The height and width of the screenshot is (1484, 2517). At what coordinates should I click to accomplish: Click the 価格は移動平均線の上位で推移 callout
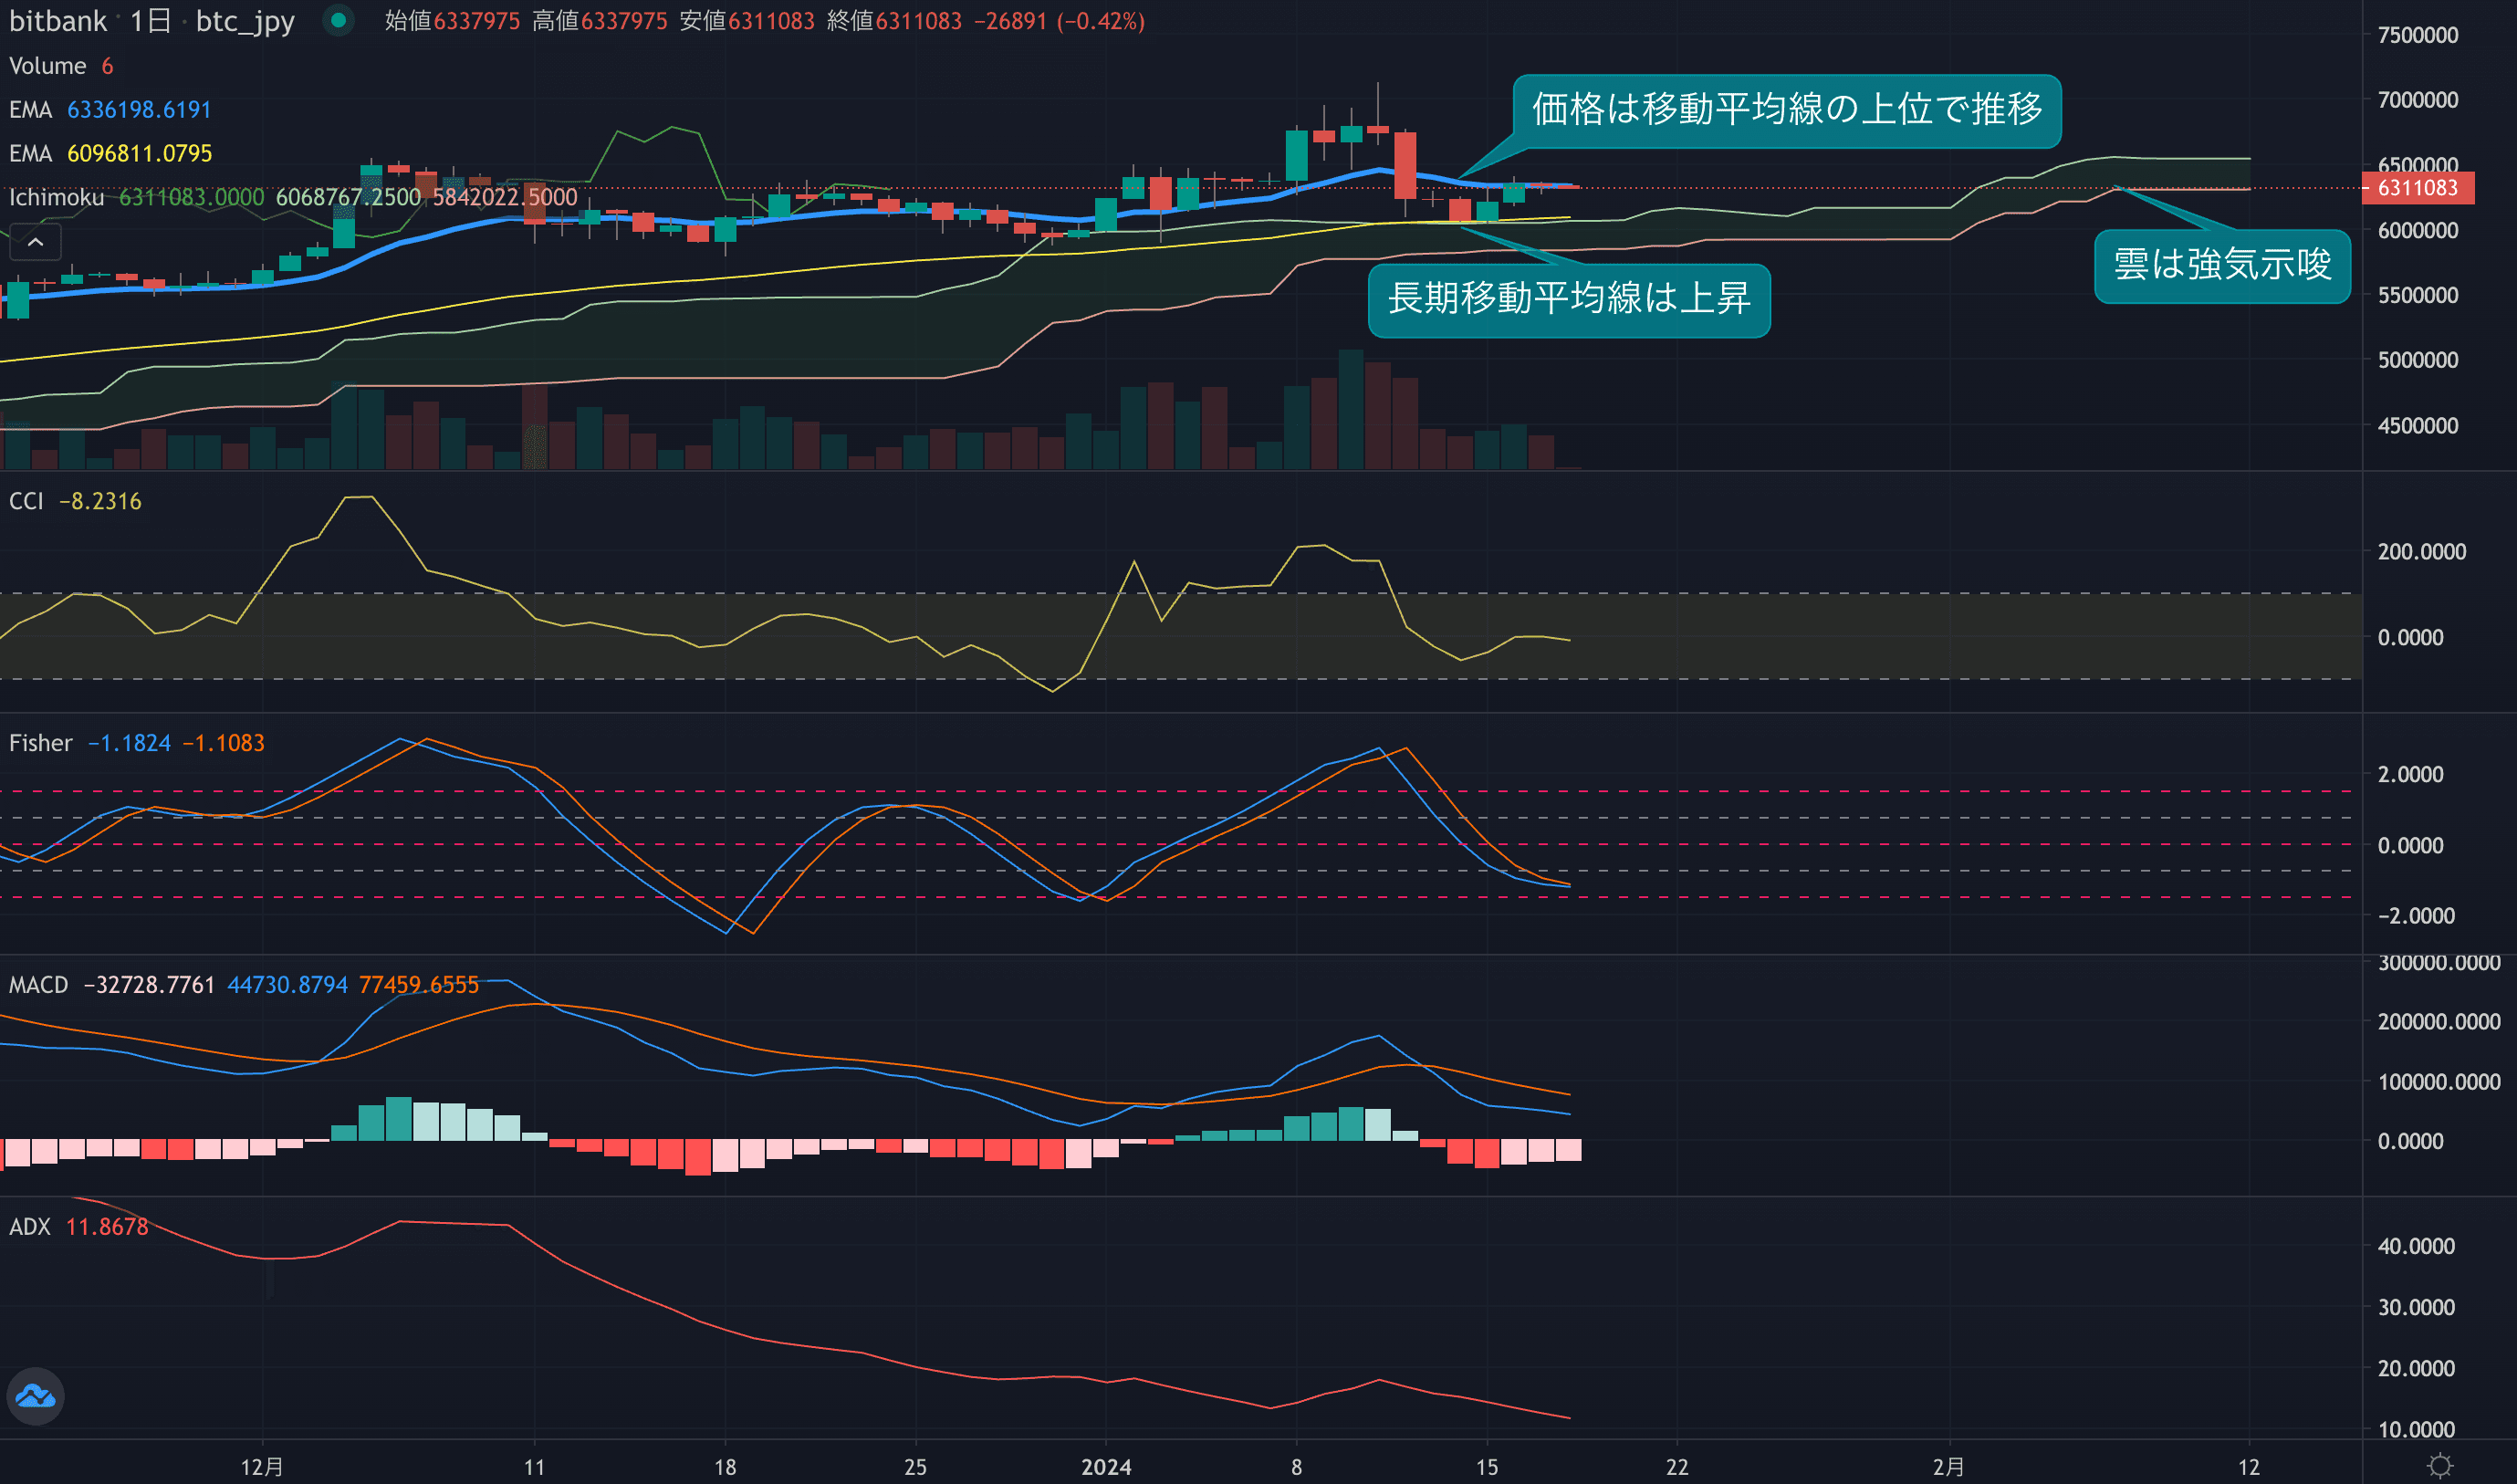[1786, 110]
